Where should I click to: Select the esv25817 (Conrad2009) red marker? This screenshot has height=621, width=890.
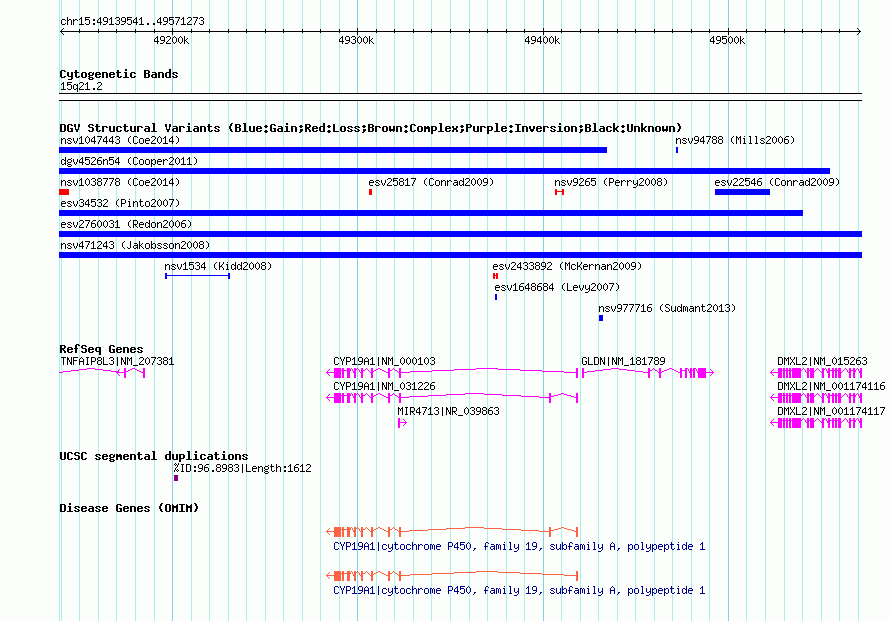371,192
